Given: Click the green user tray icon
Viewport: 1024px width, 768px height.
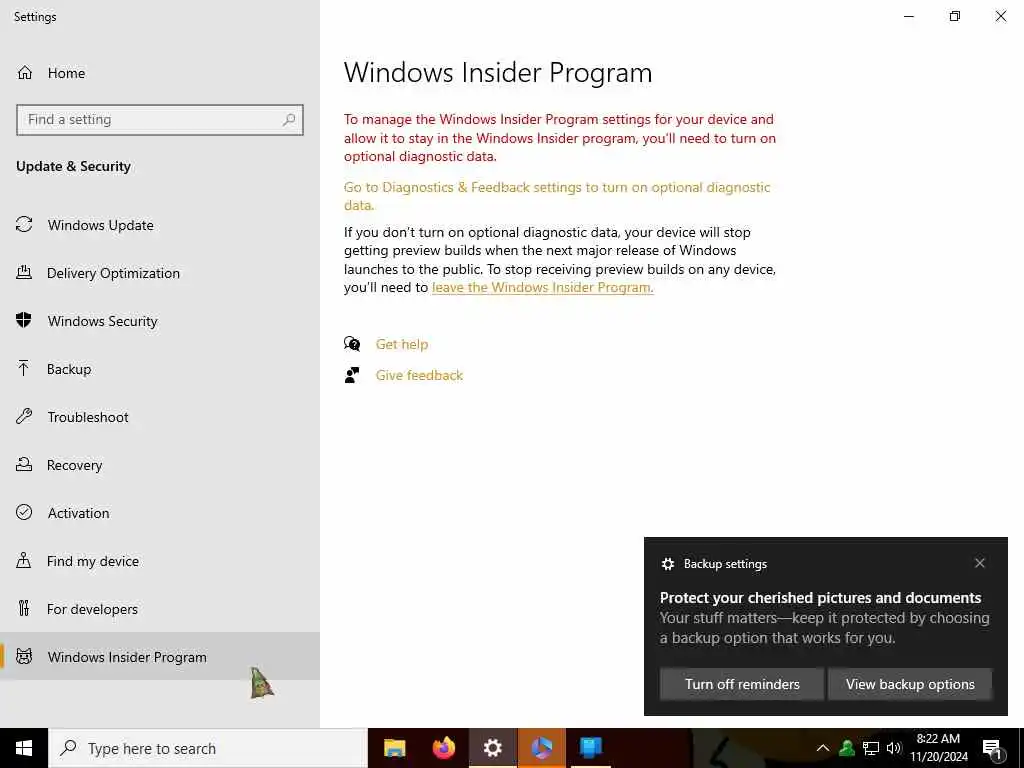Looking at the screenshot, I should (847, 748).
